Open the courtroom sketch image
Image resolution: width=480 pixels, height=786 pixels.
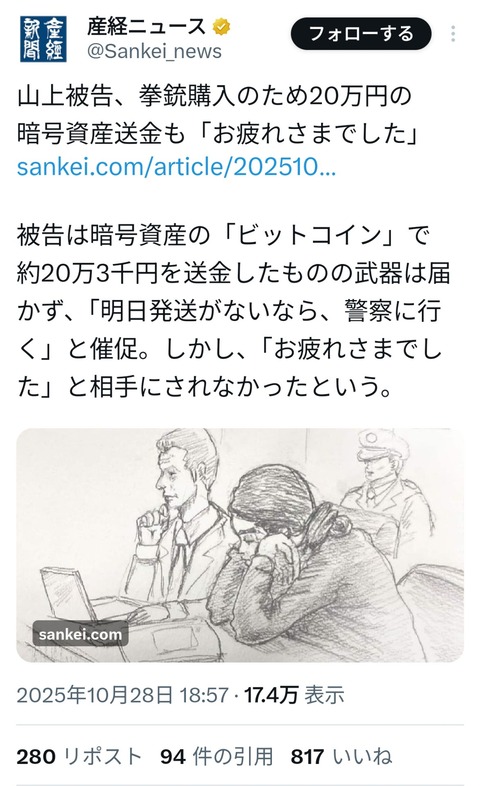[x=240, y=545]
